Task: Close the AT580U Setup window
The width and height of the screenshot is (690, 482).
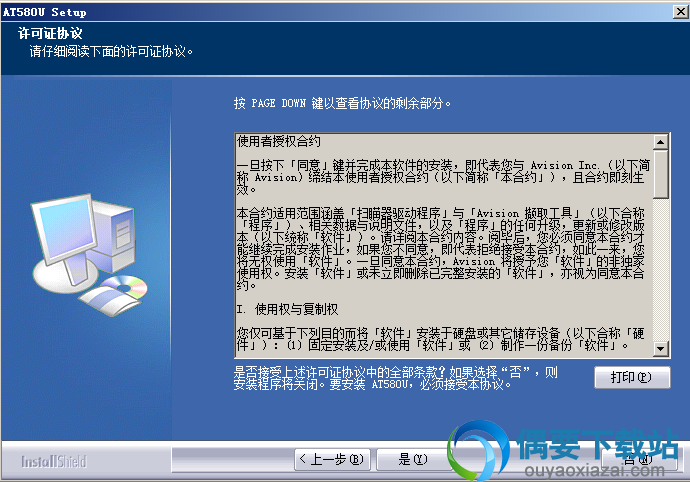Action: point(680,11)
